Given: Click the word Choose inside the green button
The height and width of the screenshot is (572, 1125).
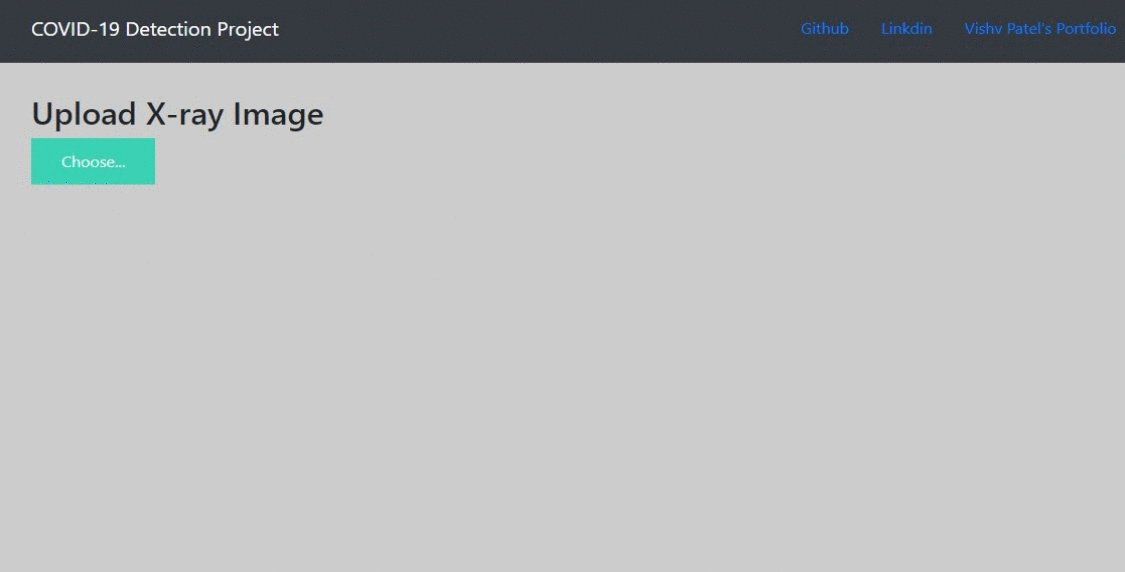Looking at the screenshot, I should pyautogui.click(x=88, y=162).
